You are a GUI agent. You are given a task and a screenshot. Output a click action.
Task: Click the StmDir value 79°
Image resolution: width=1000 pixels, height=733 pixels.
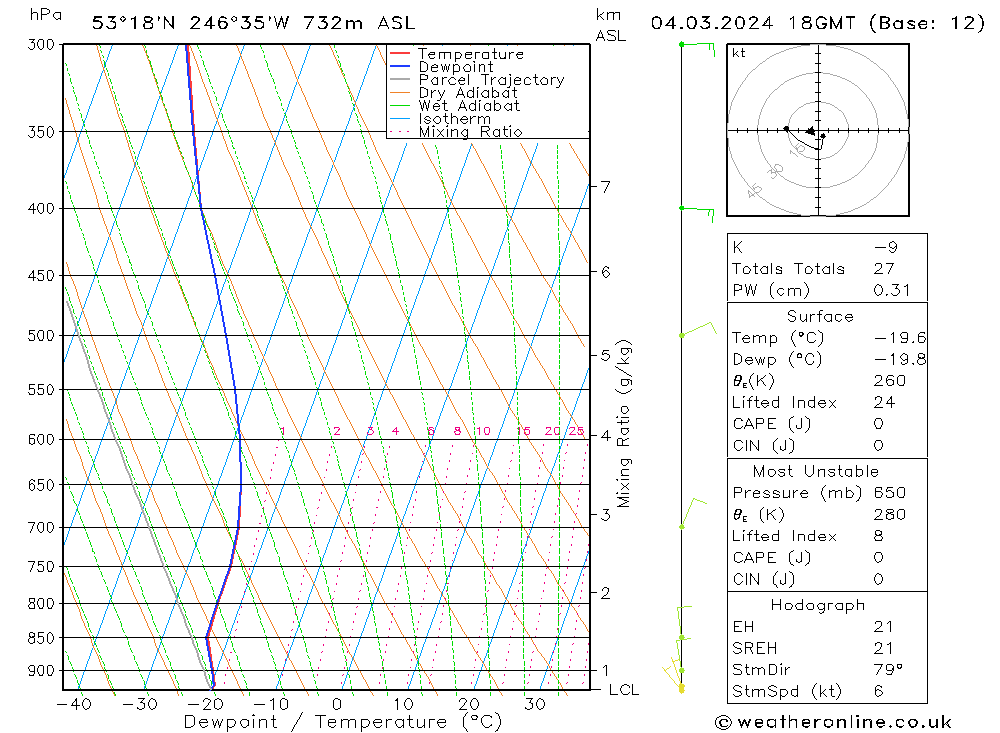(x=888, y=670)
